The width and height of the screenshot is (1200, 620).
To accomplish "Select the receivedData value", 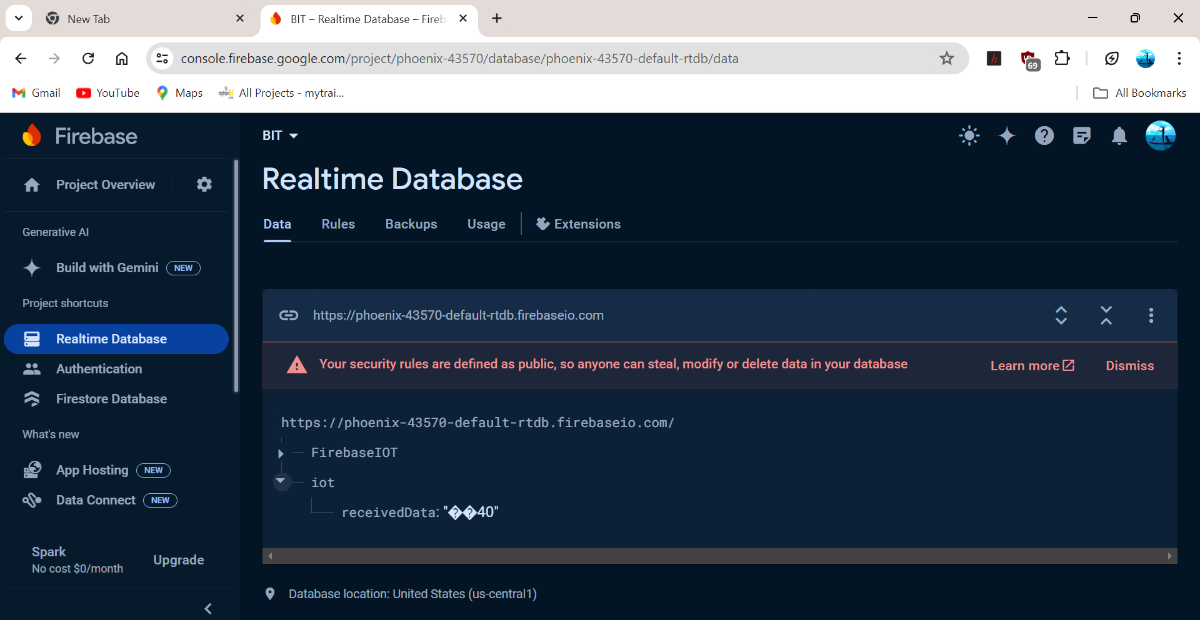I will point(471,513).
